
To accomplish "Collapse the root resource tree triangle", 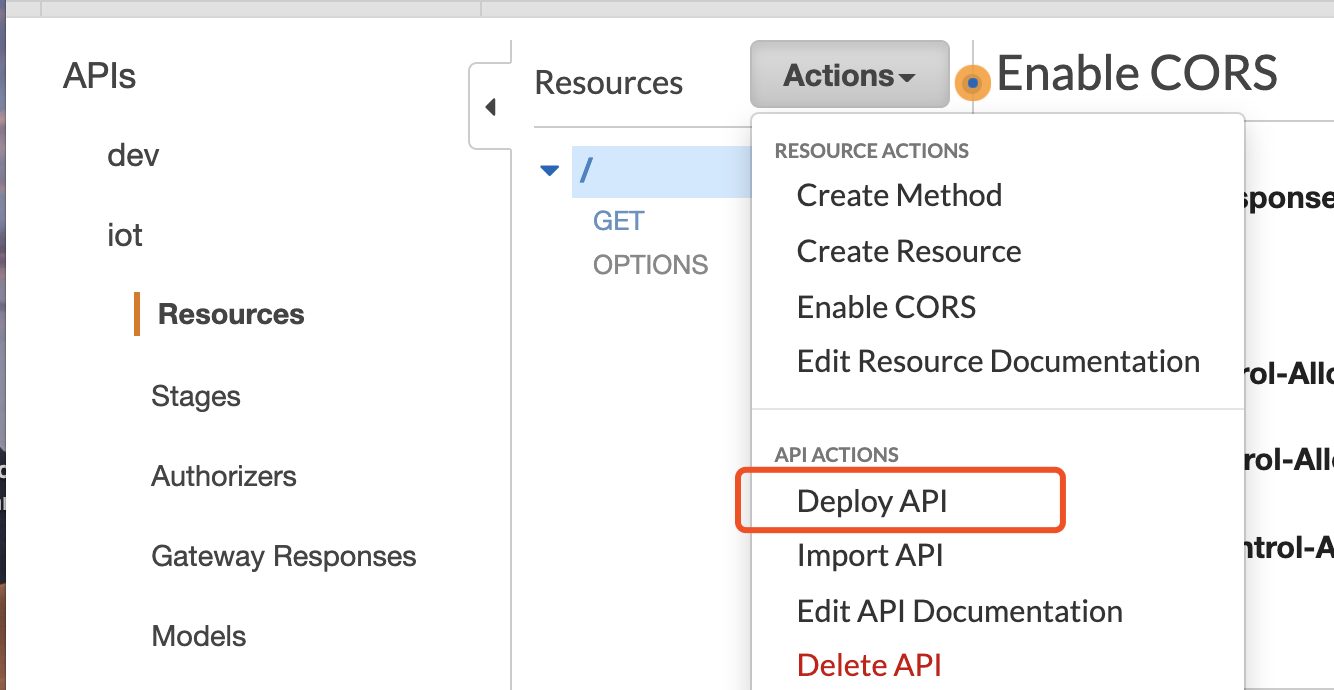I will pyautogui.click(x=549, y=171).
